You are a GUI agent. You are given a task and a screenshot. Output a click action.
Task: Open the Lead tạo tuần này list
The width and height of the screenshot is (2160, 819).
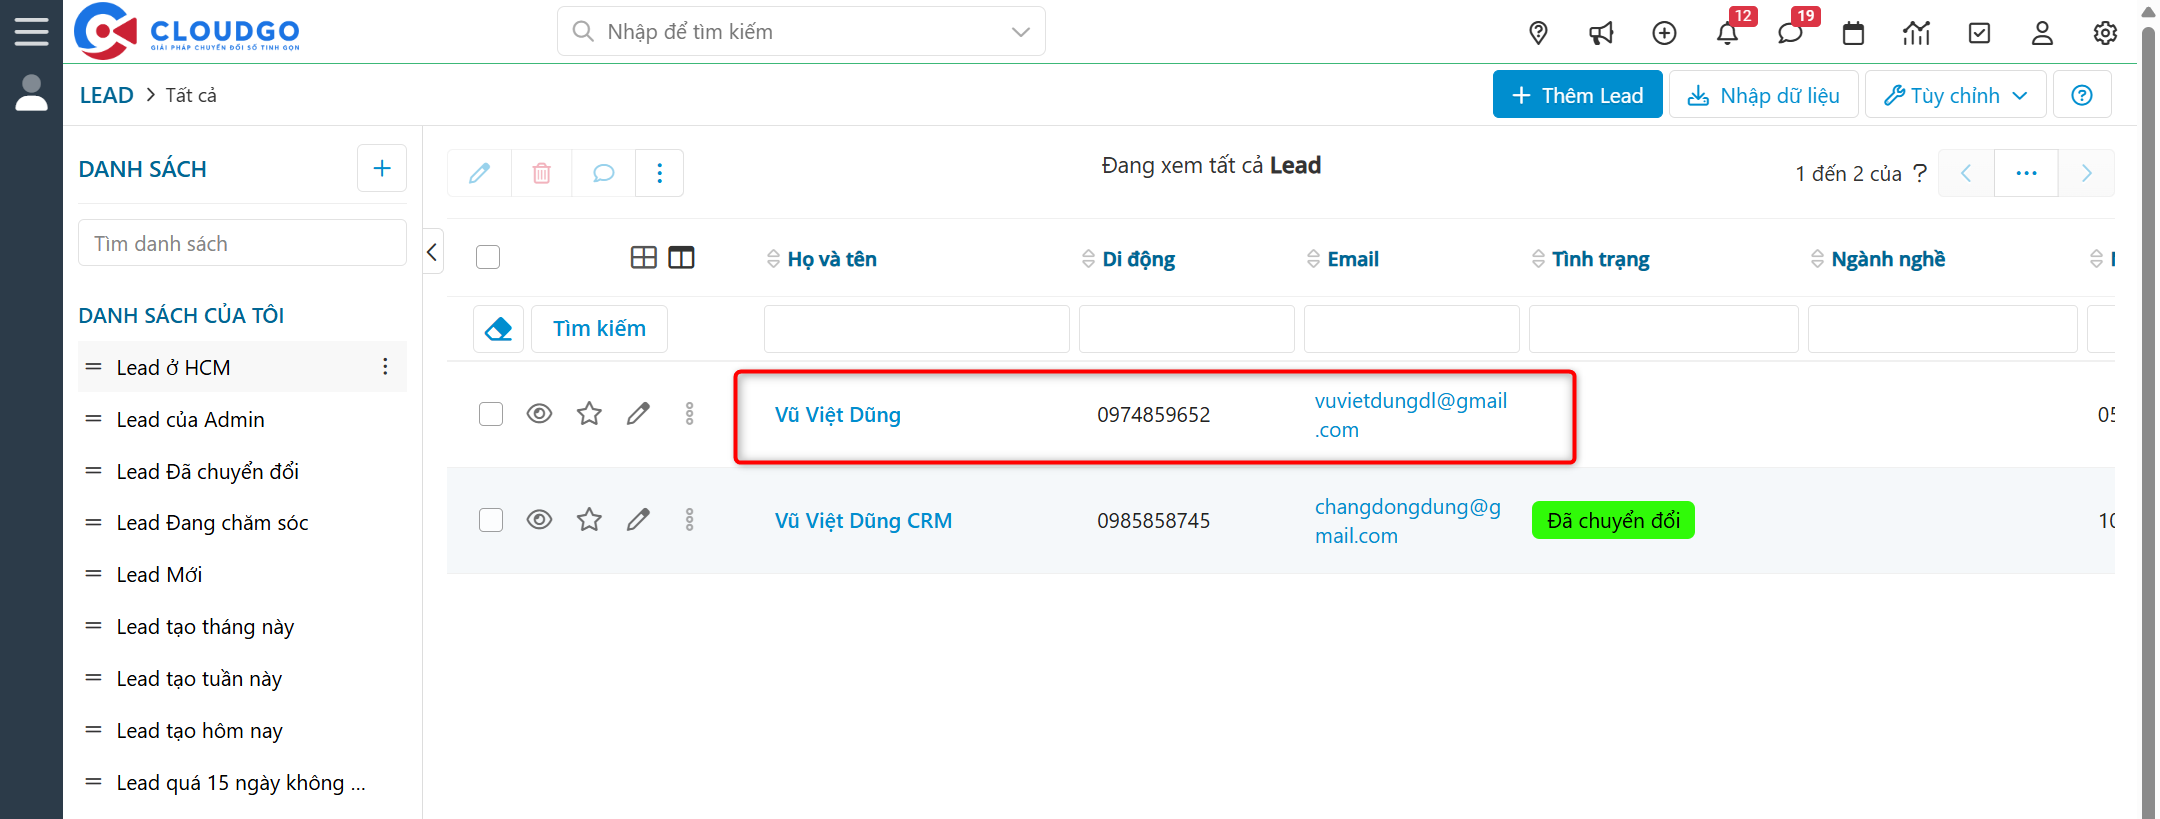pyautogui.click(x=199, y=679)
